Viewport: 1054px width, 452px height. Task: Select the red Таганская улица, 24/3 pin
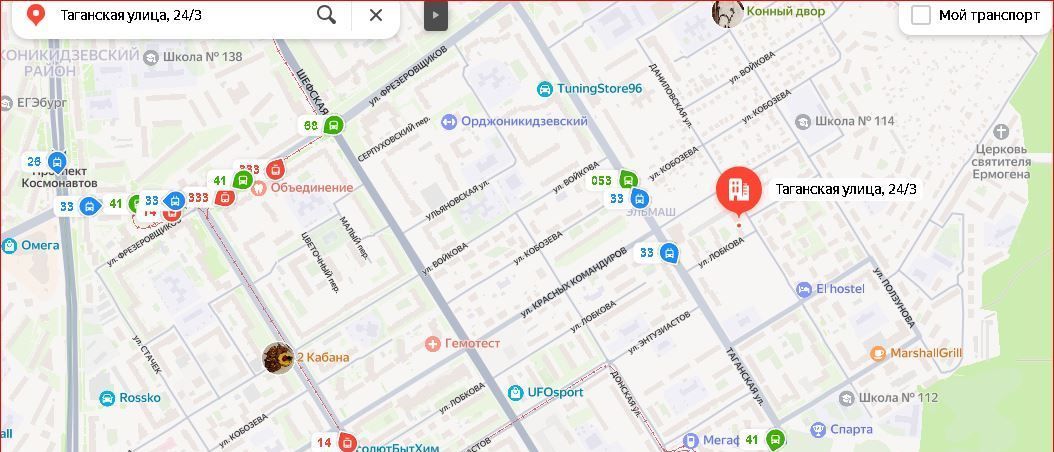[739, 191]
